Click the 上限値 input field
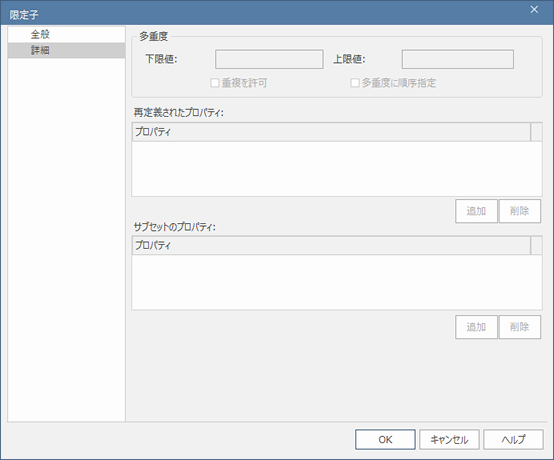Image resolution: width=554 pixels, height=460 pixels. tap(458, 59)
